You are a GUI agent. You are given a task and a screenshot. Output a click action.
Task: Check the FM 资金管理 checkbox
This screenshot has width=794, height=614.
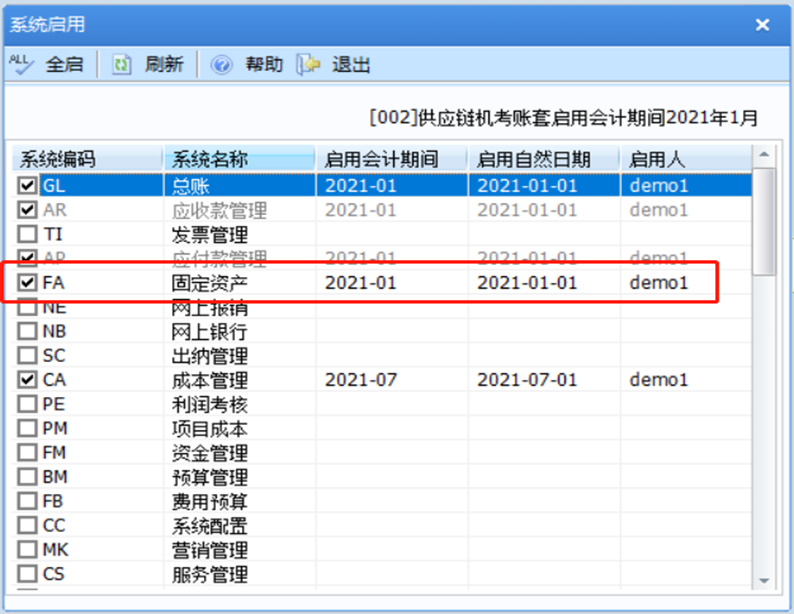[27, 453]
